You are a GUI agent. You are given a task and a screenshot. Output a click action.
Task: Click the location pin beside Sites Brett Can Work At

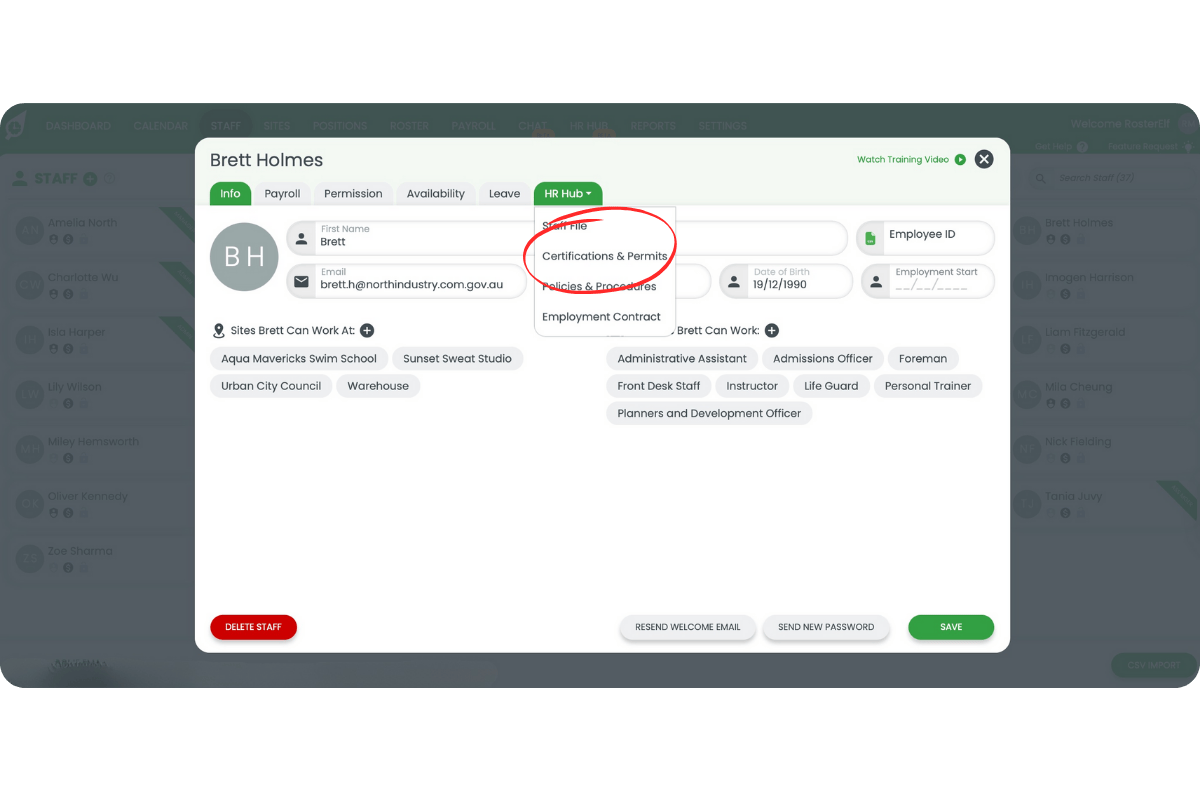coord(220,330)
